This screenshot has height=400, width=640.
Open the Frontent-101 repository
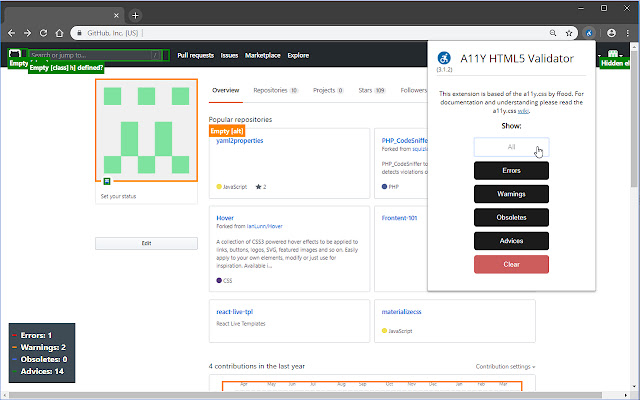399,218
